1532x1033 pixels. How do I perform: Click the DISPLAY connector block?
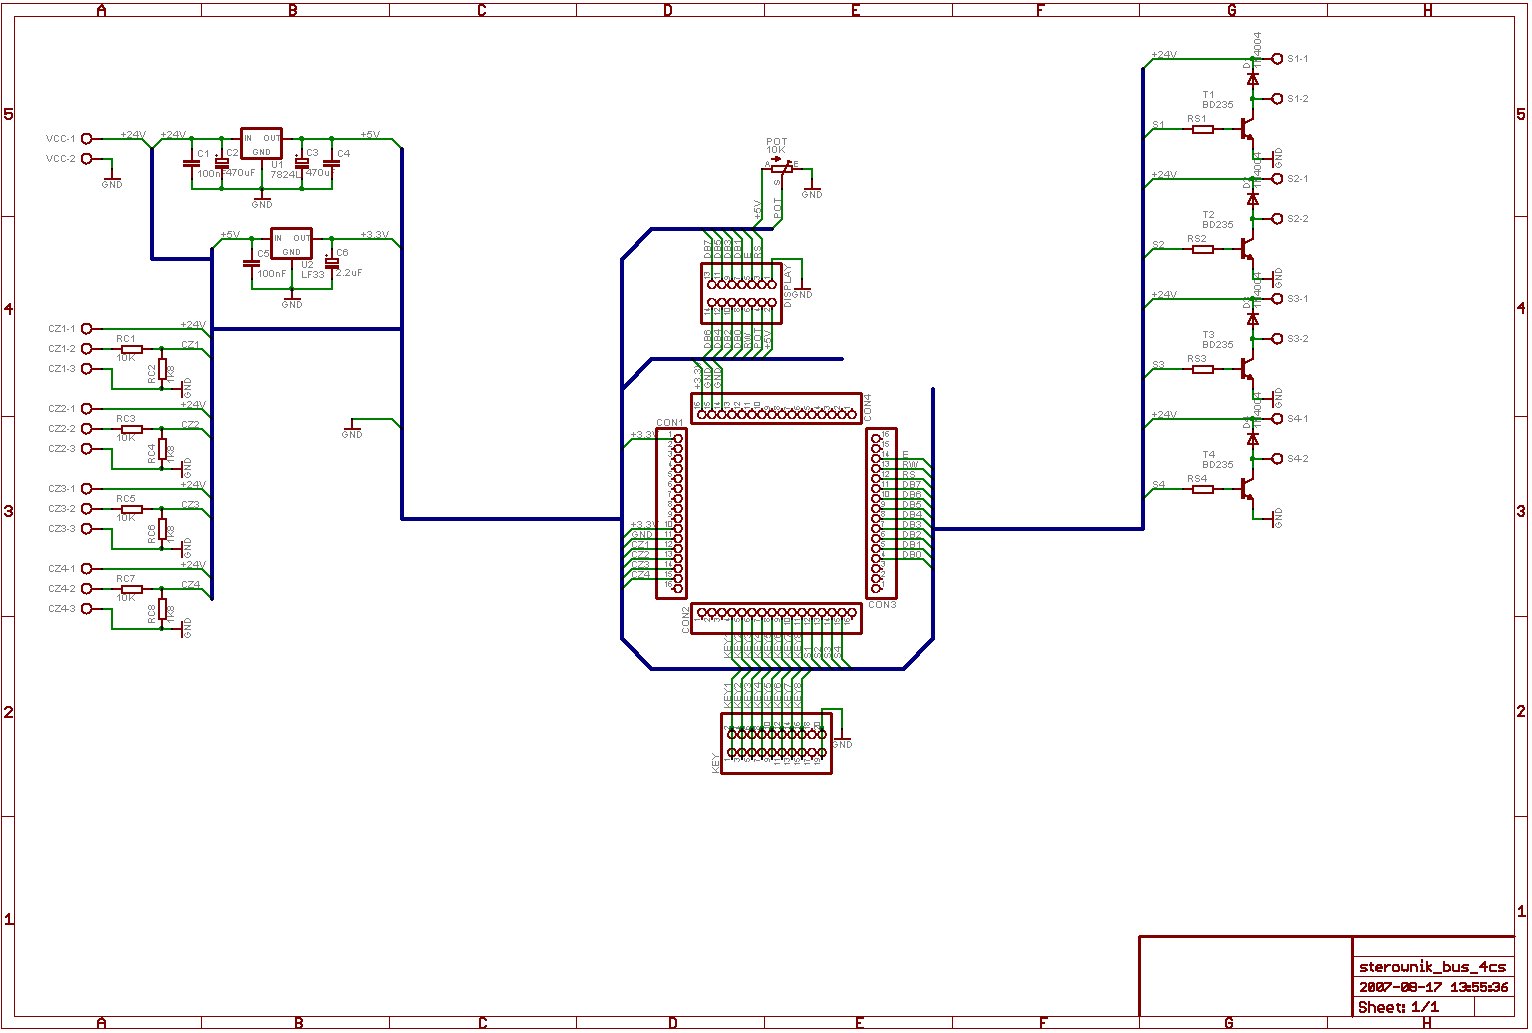tap(740, 294)
